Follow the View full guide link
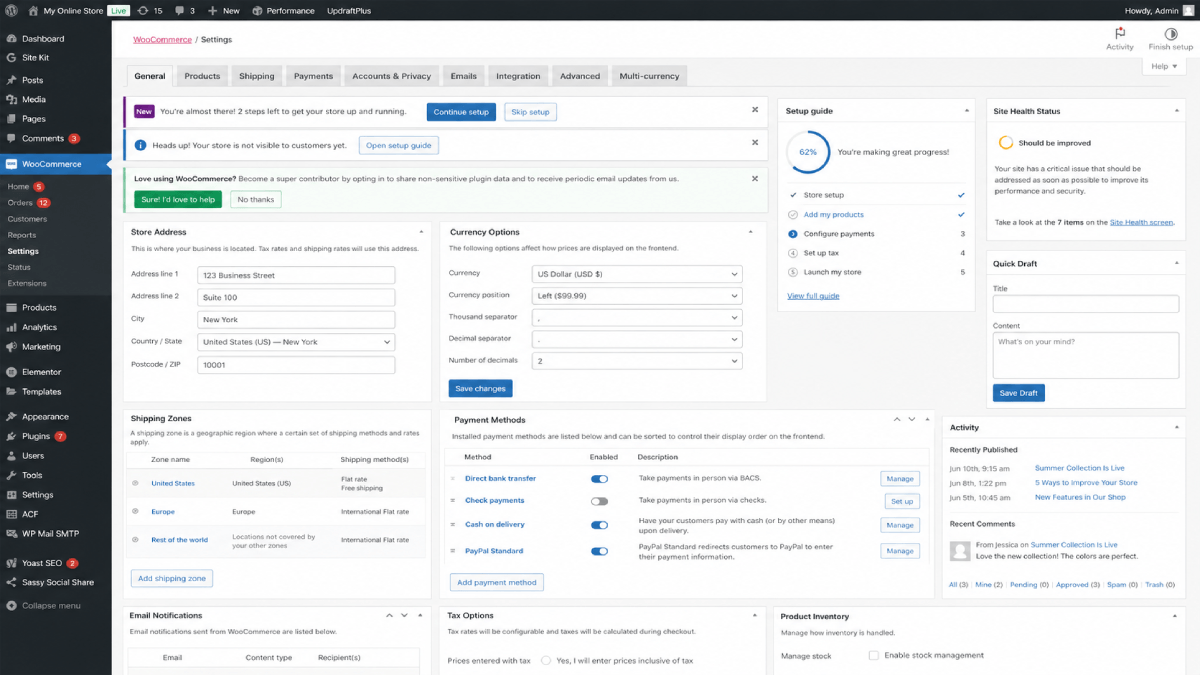This screenshot has height=675, width=1200. point(813,296)
